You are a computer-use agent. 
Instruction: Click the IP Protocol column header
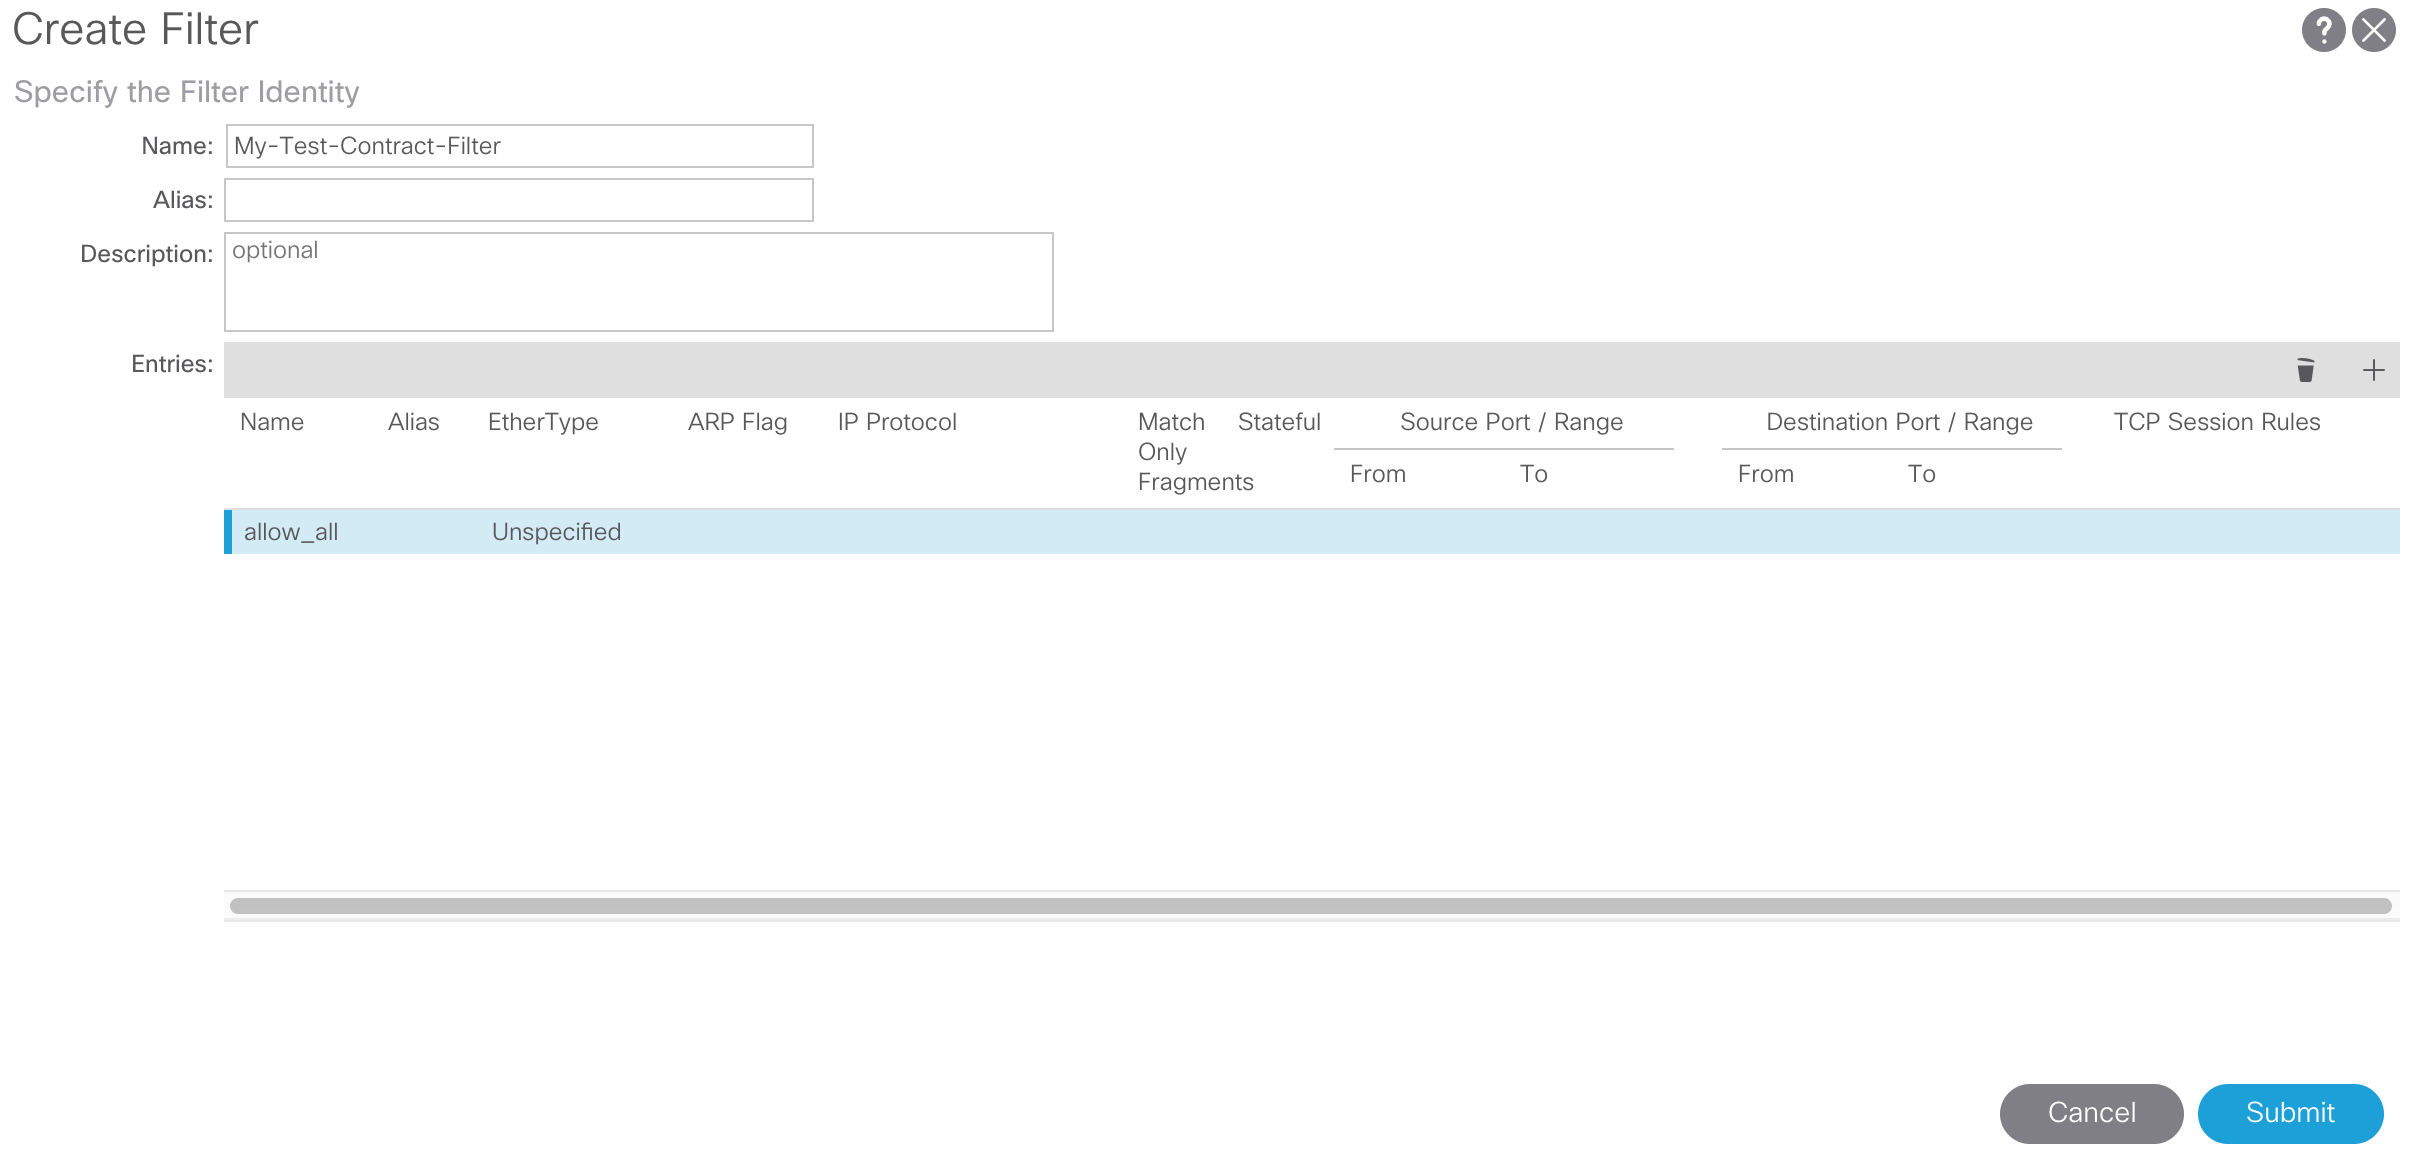(x=897, y=422)
